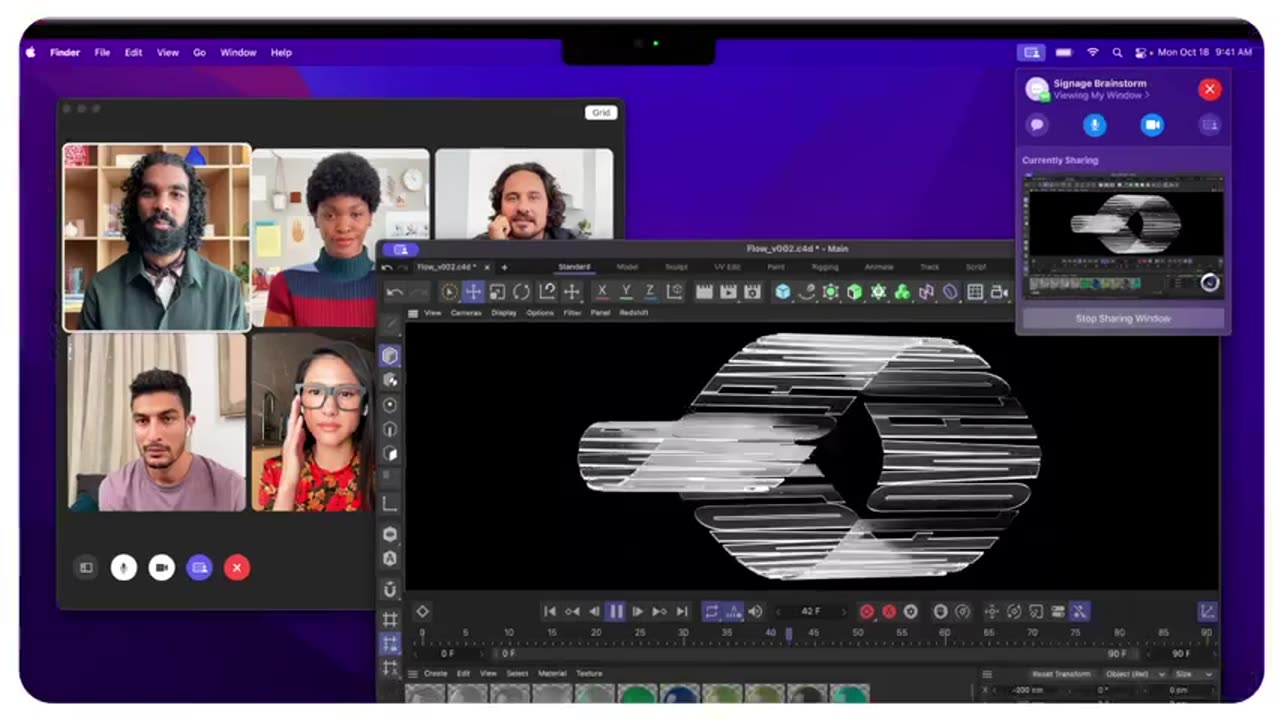Click the Autokeying red icon

point(889,611)
